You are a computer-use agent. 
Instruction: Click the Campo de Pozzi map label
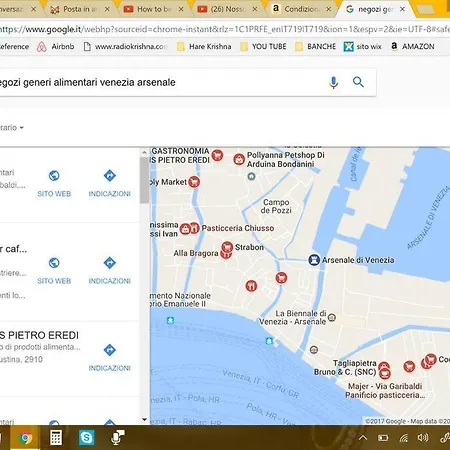pyautogui.click(x=276, y=206)
